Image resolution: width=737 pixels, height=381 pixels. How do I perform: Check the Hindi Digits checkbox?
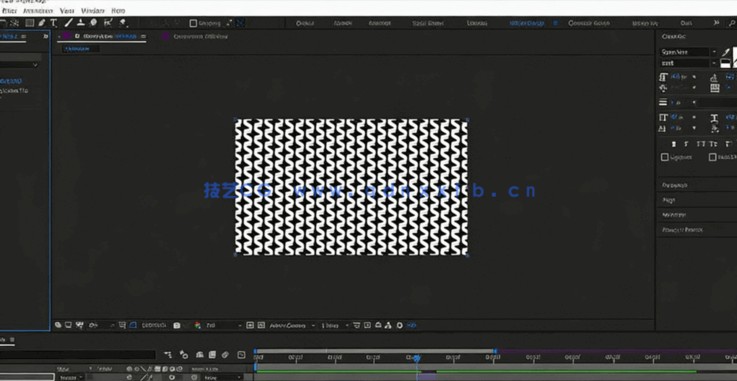713,157
